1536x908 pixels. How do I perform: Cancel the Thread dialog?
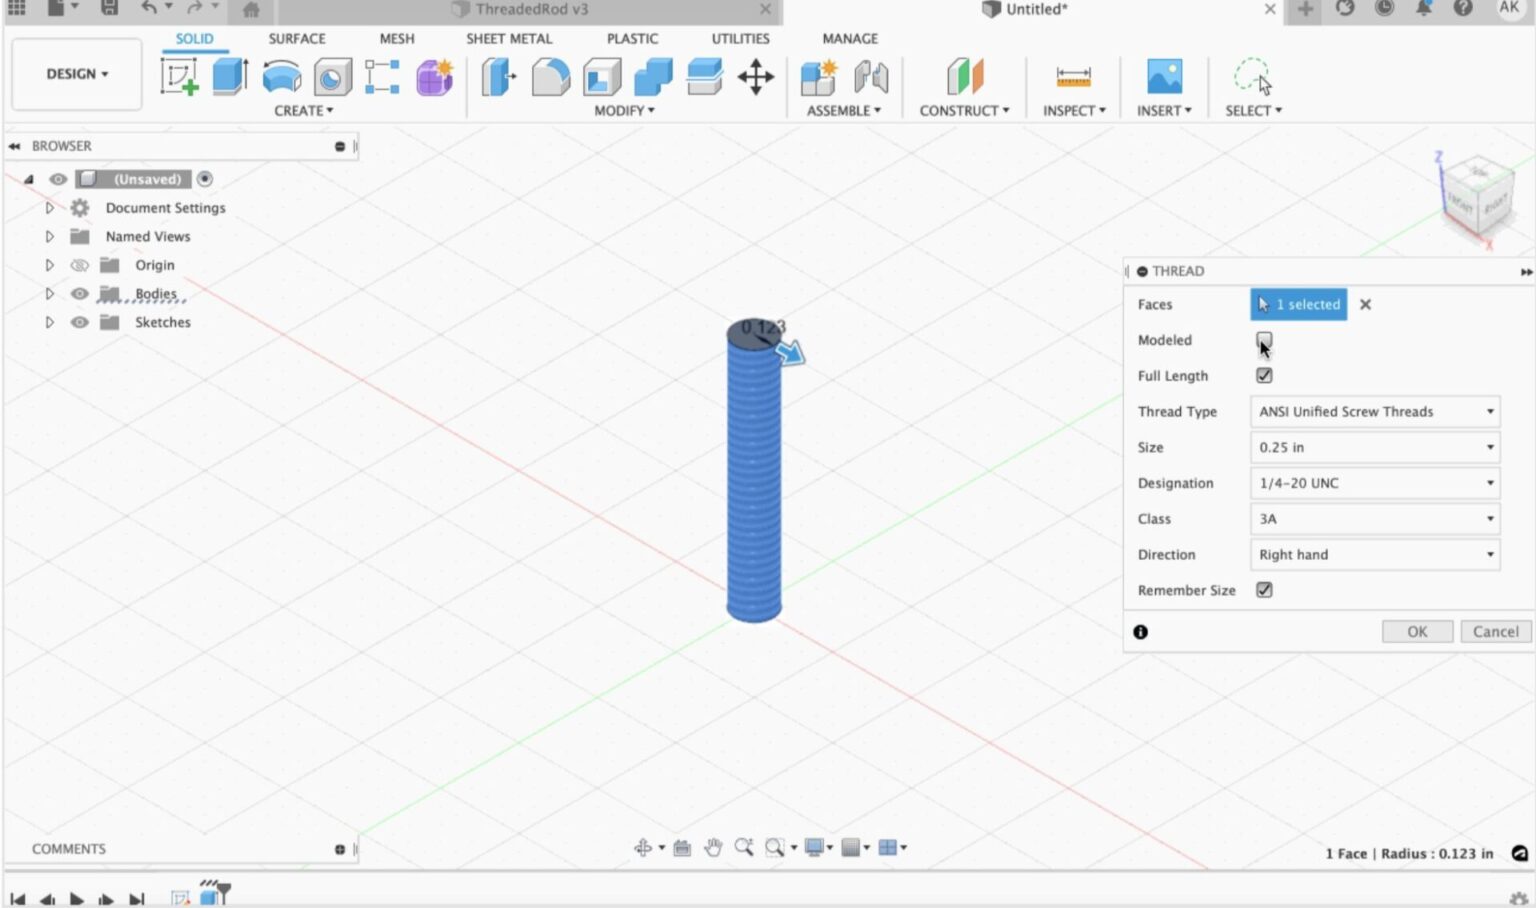[x=1494, y=631]
